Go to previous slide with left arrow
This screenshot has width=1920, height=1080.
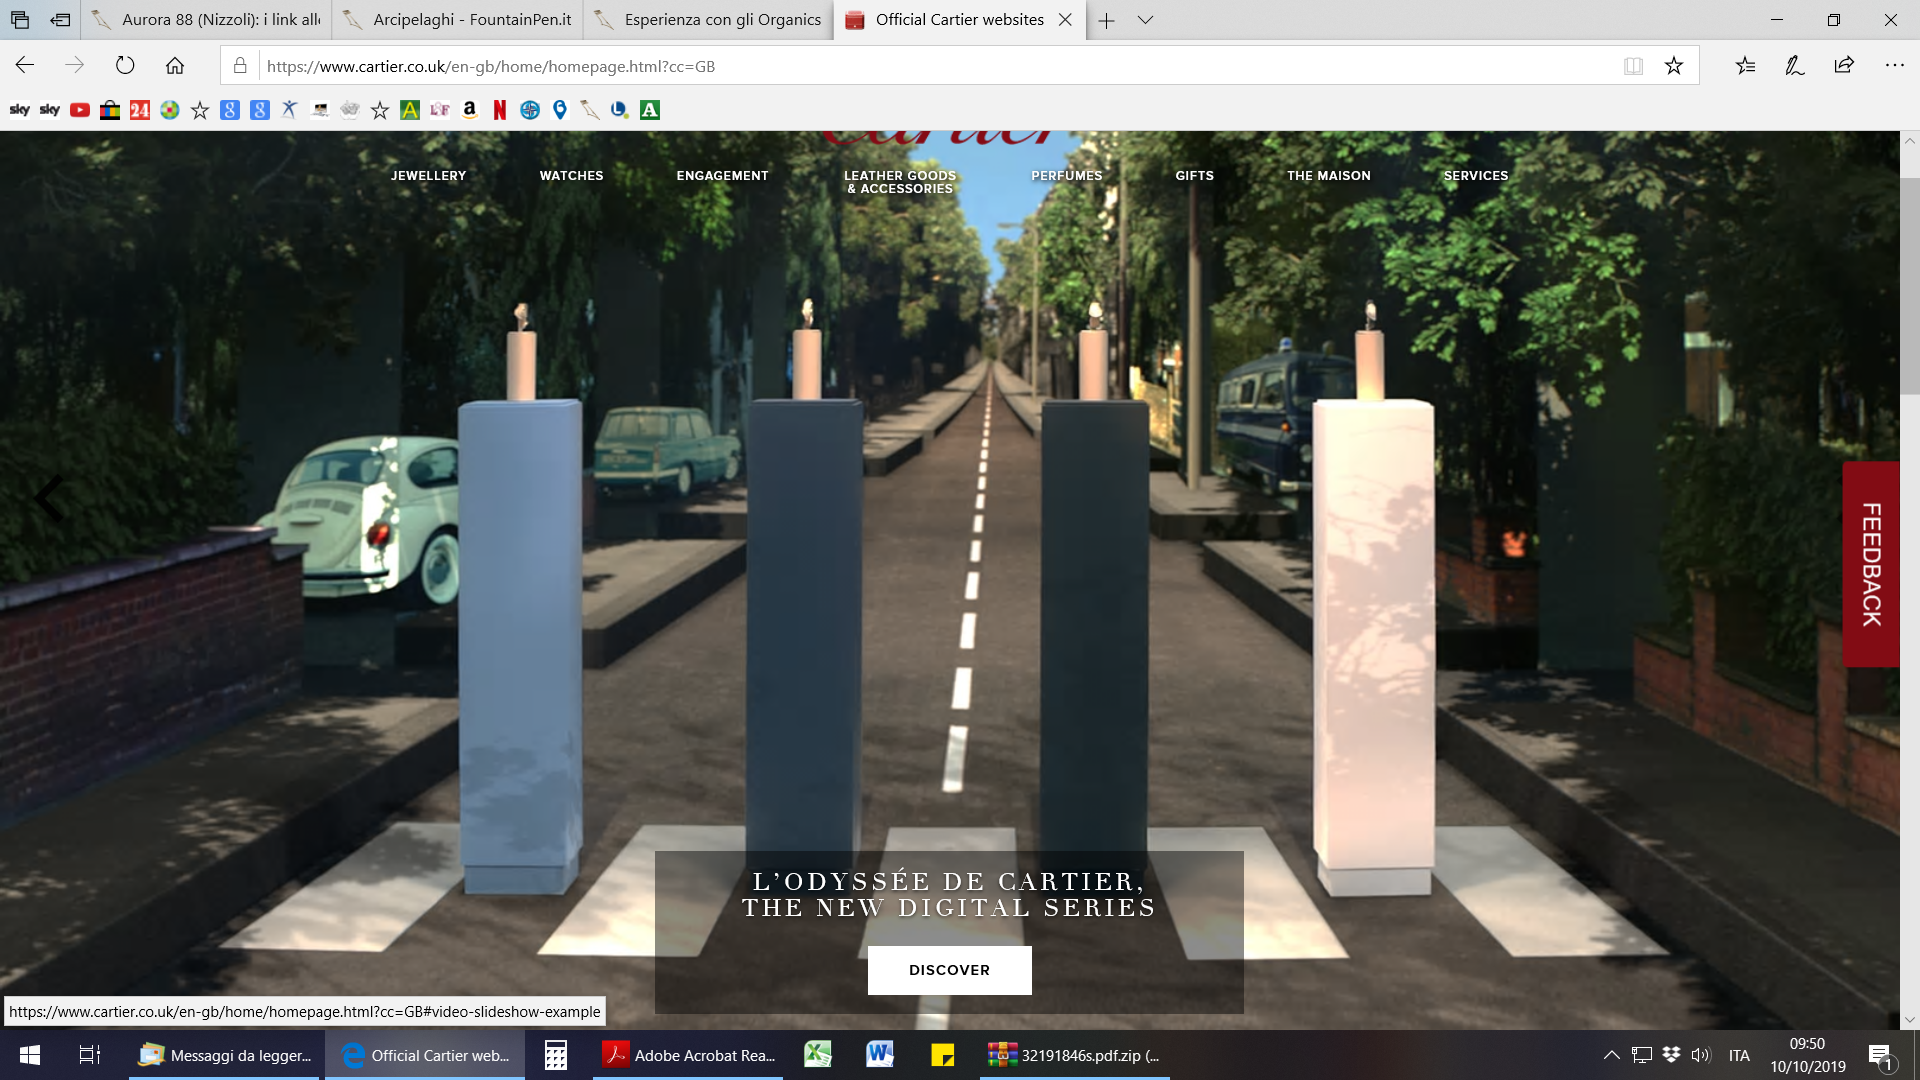[48, 497]
